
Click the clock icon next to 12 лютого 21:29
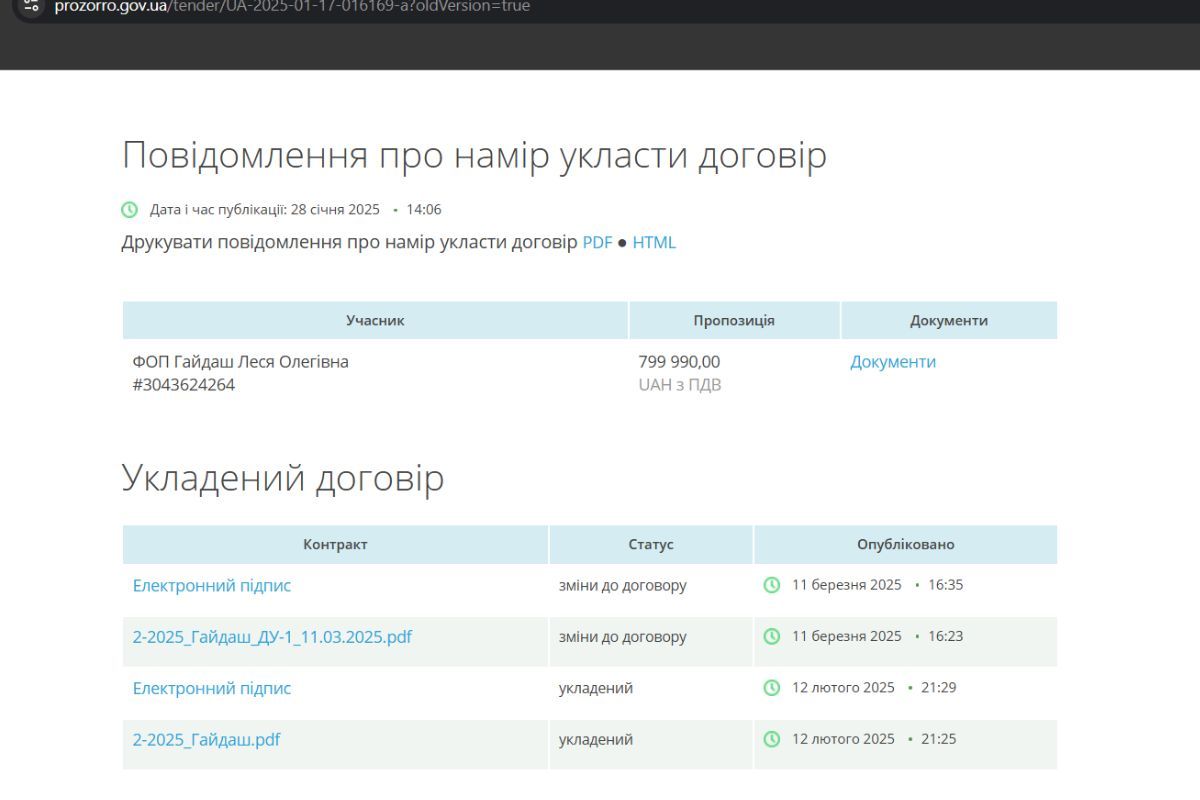point(772,688)
